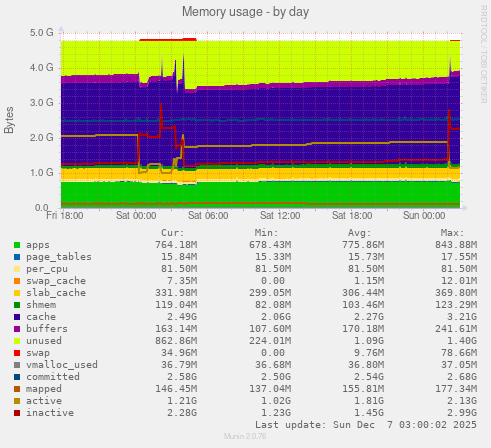Viewport: 491px width, 448px height.
Task: Click swap max value 78.66M
Action: click(x=459, y=353)
